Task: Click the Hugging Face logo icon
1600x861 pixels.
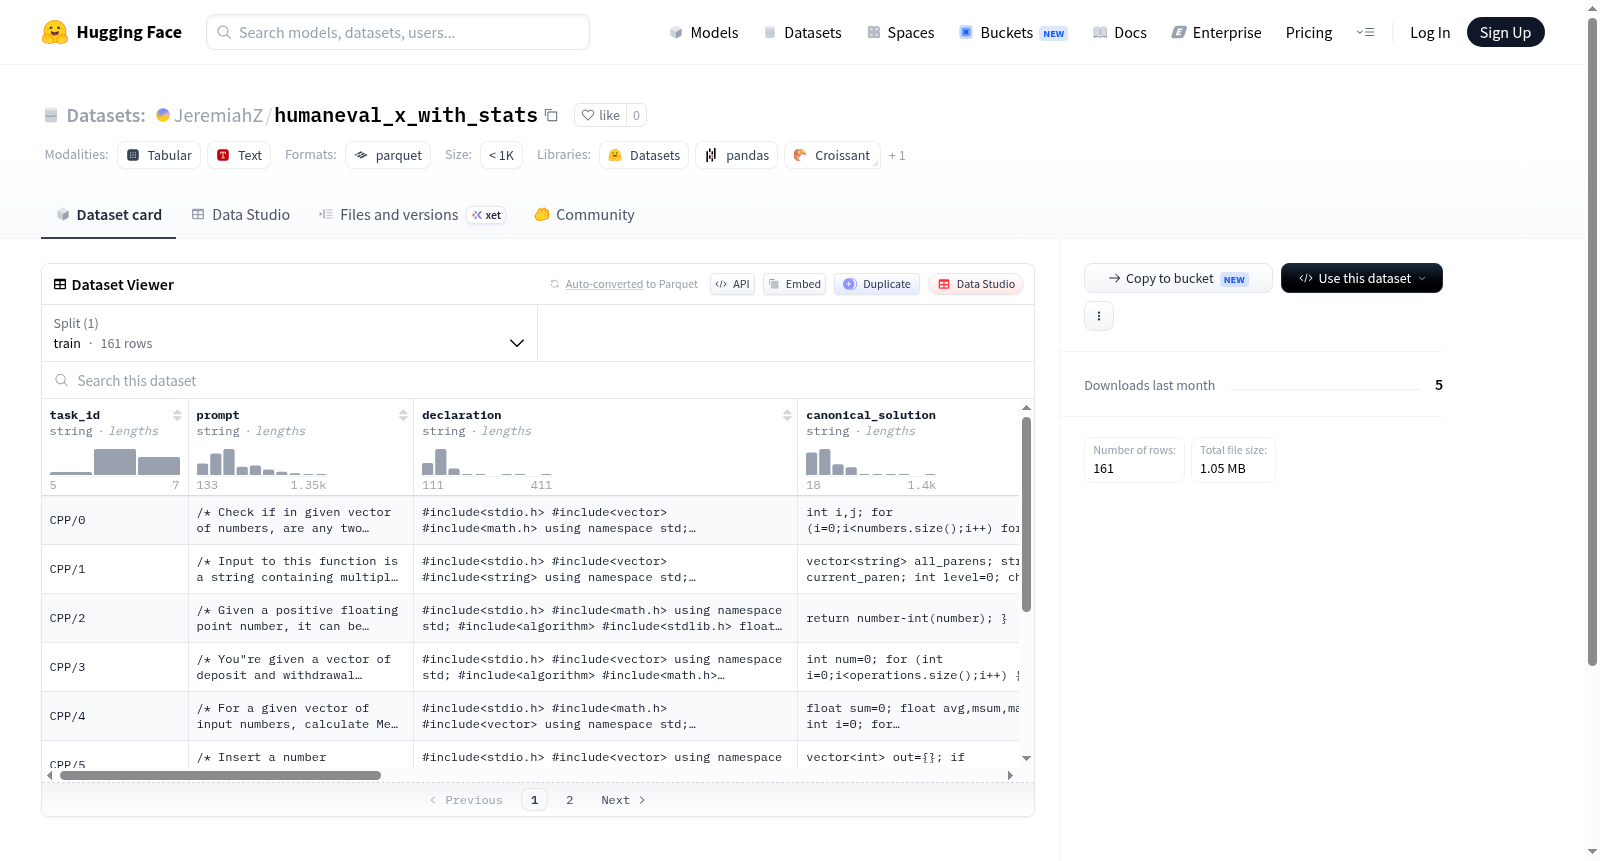Action: point(55,32)
